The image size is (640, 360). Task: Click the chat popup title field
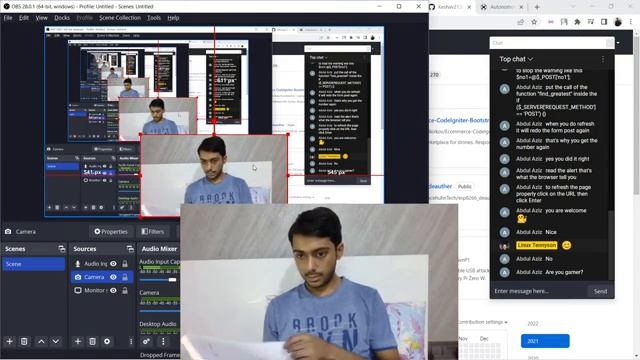click(549, 43)
